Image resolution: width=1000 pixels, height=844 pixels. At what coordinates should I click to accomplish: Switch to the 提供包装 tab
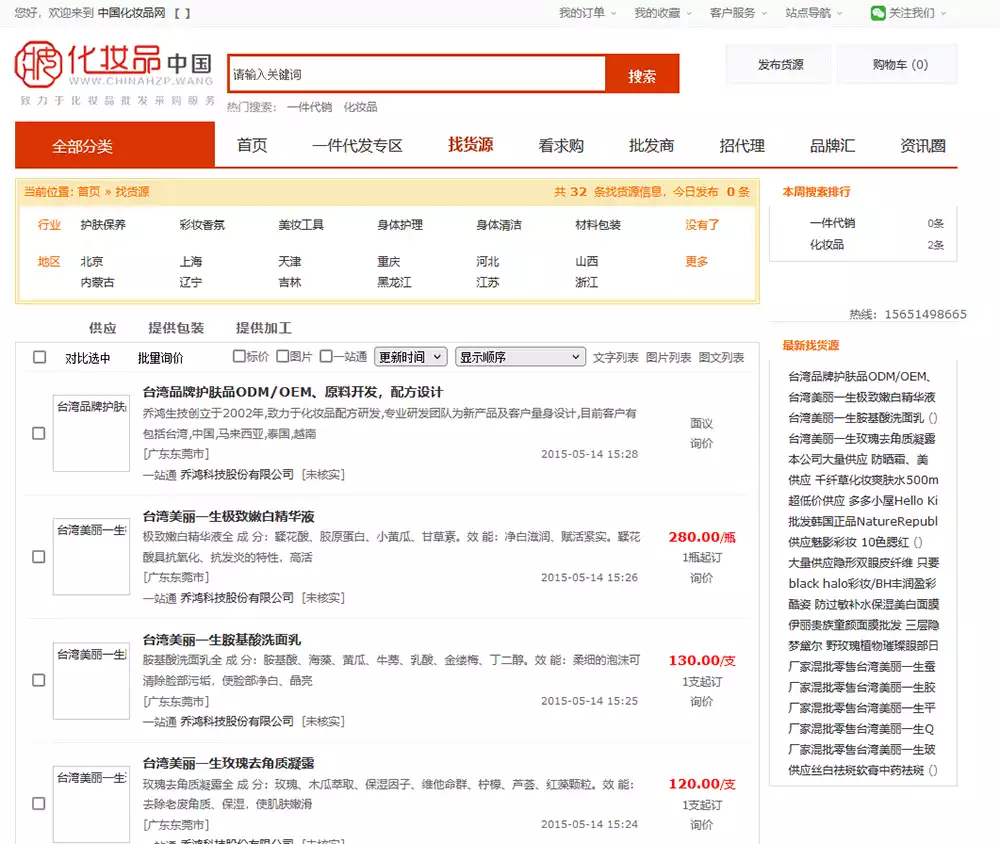point(176,328)
